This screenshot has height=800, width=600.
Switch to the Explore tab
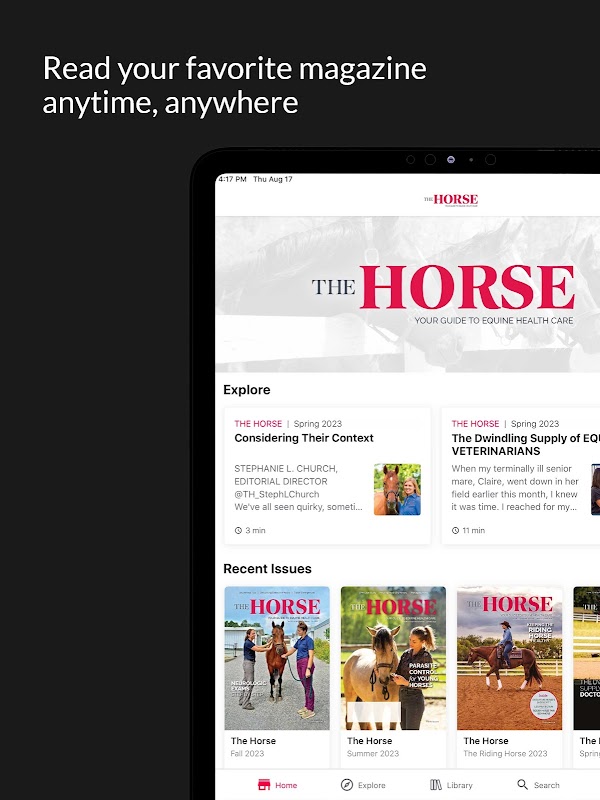click(x=363, y=785)
